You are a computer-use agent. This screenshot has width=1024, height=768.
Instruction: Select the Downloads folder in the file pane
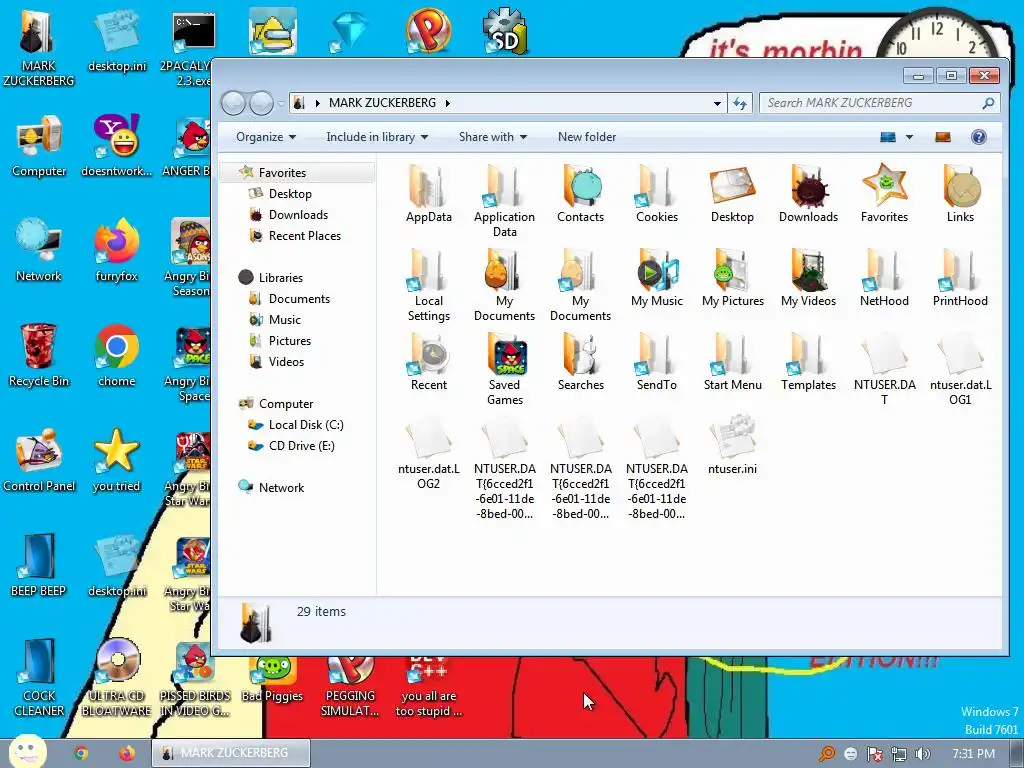coord(808,194)
